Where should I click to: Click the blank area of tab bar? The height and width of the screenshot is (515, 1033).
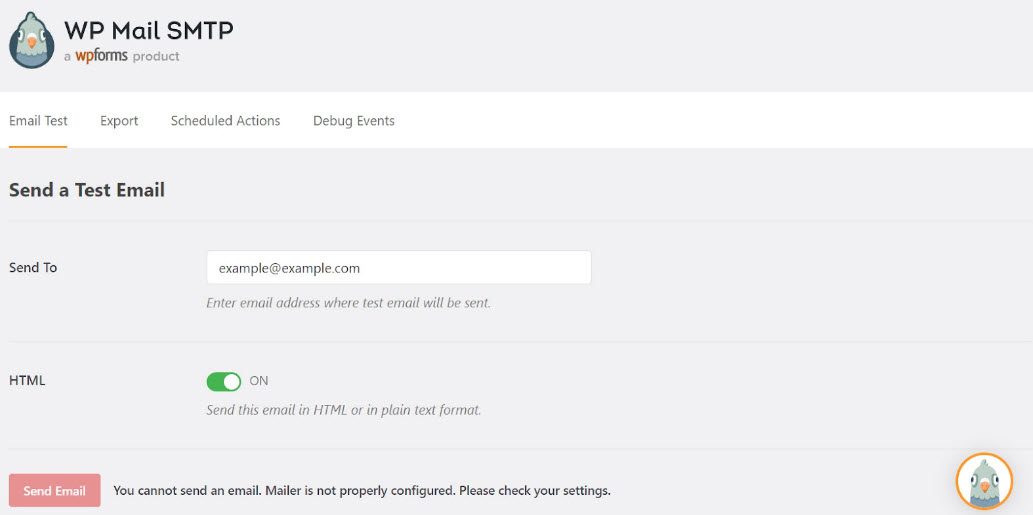(712, 121)
